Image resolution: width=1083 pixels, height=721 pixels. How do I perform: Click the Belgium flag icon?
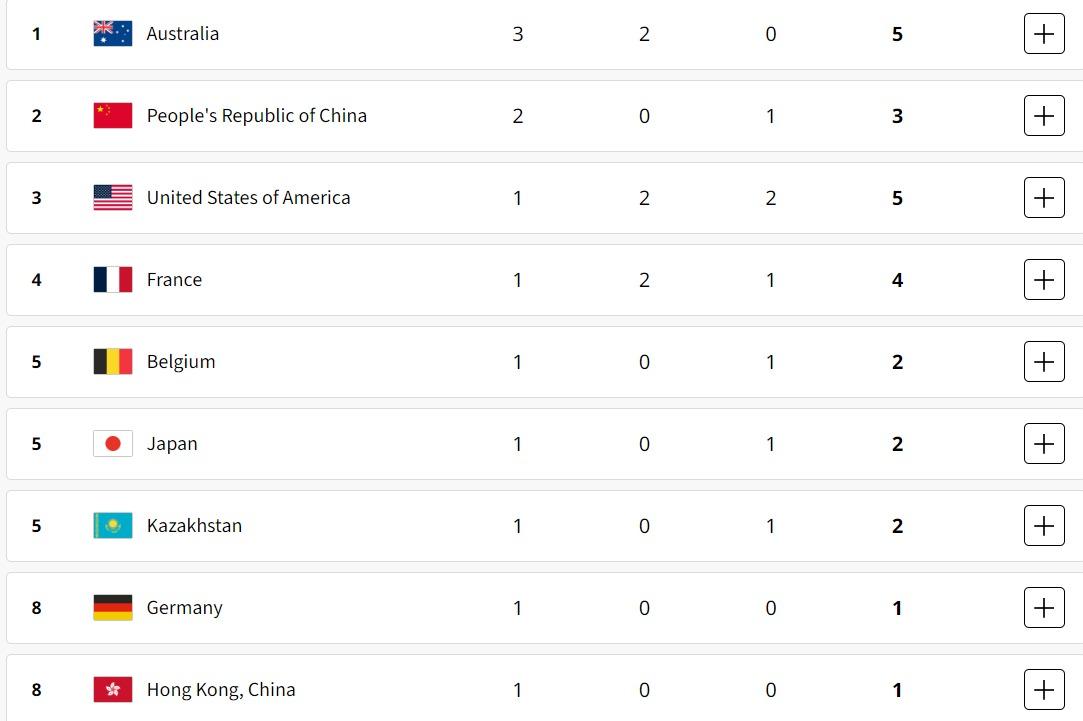[113, 362]
